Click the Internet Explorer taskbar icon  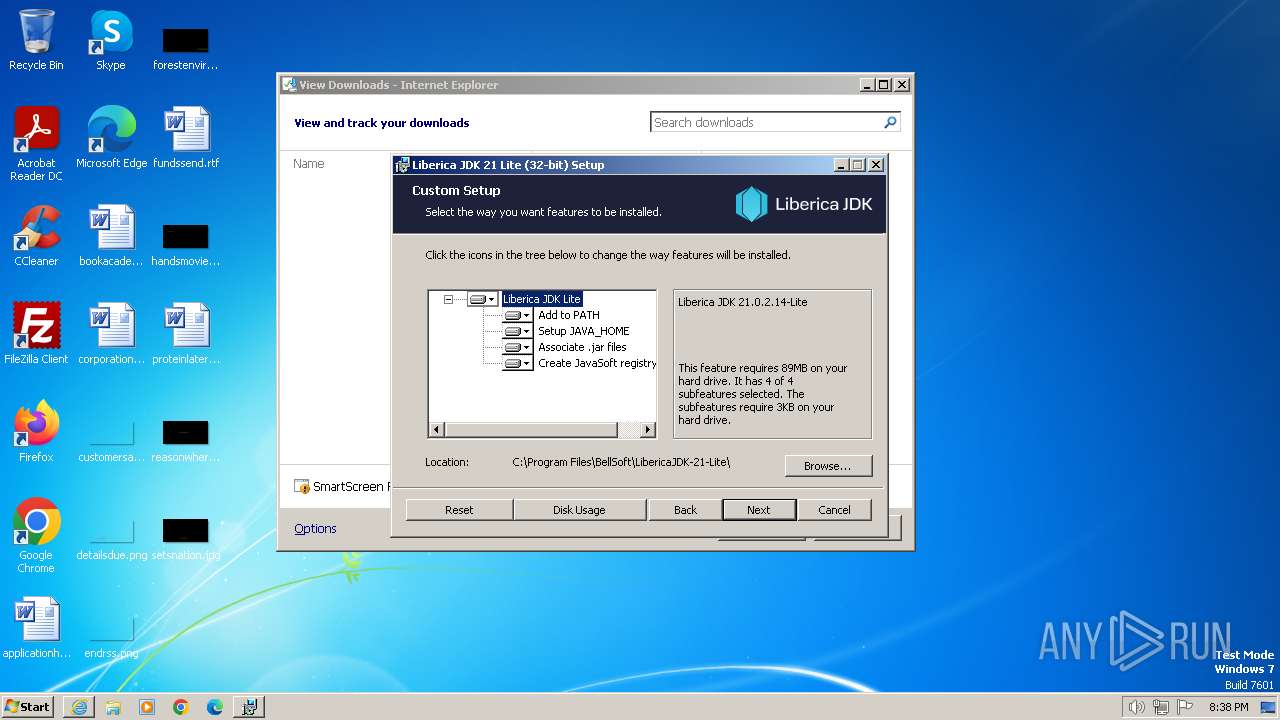coord(79,707)
